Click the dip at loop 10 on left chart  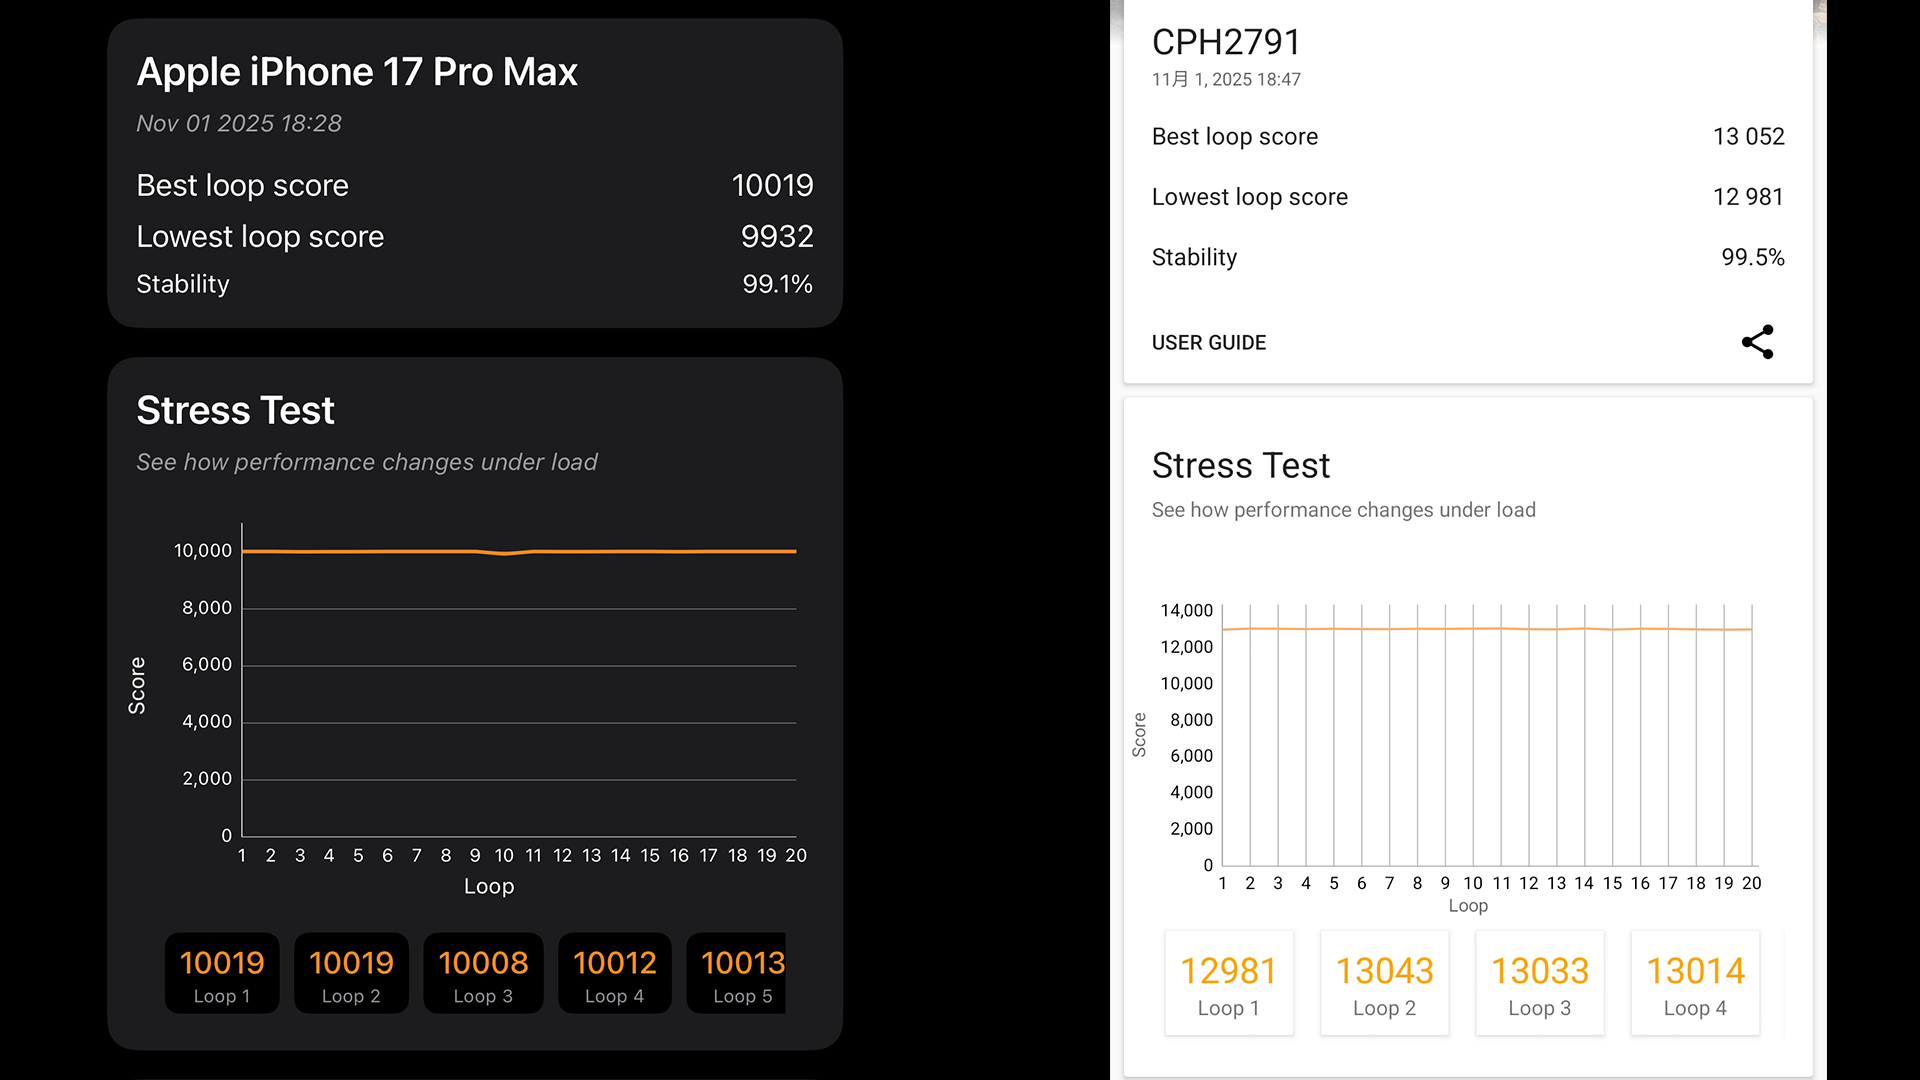[505, 553]
